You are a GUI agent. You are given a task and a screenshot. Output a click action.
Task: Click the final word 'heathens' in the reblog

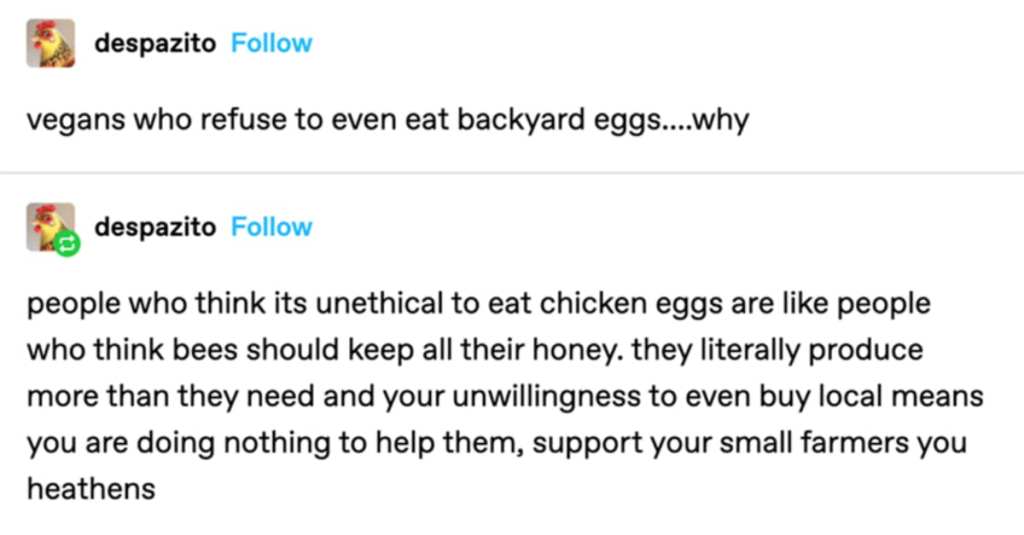tap(91, 489)
